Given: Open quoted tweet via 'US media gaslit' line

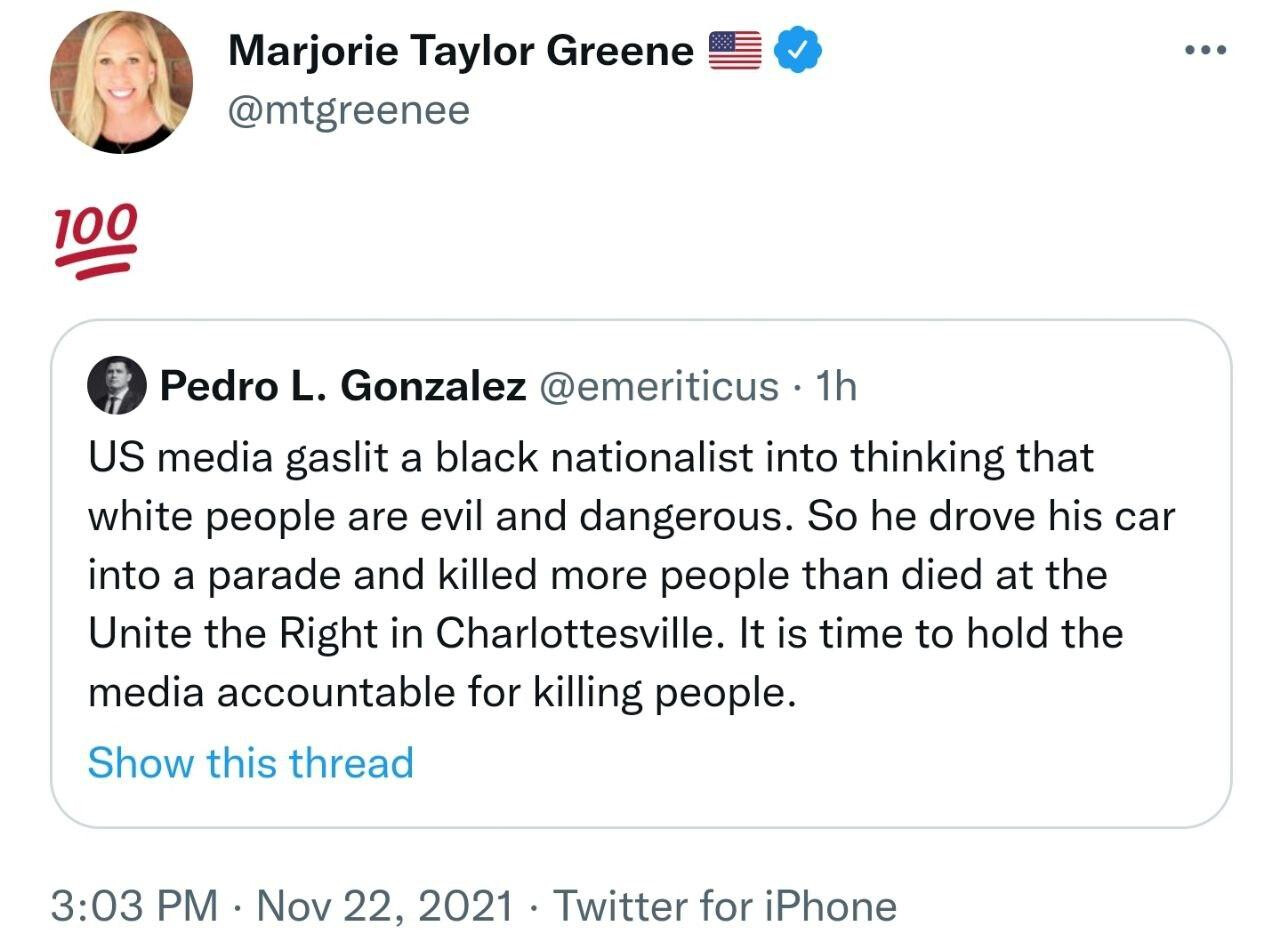Looking at the screenshot, I should [590, 458].
